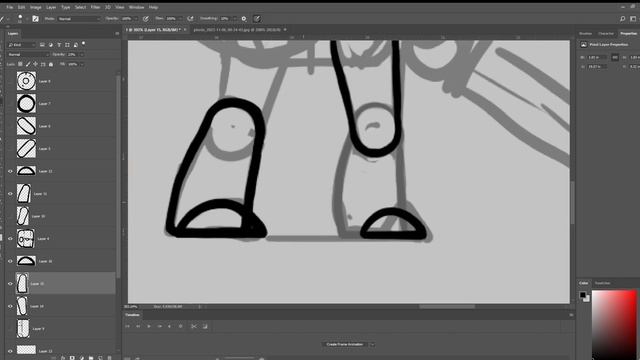Split at playhead scissors icon
This screenshot has width=640, height=360.
[x=194, y=326]
